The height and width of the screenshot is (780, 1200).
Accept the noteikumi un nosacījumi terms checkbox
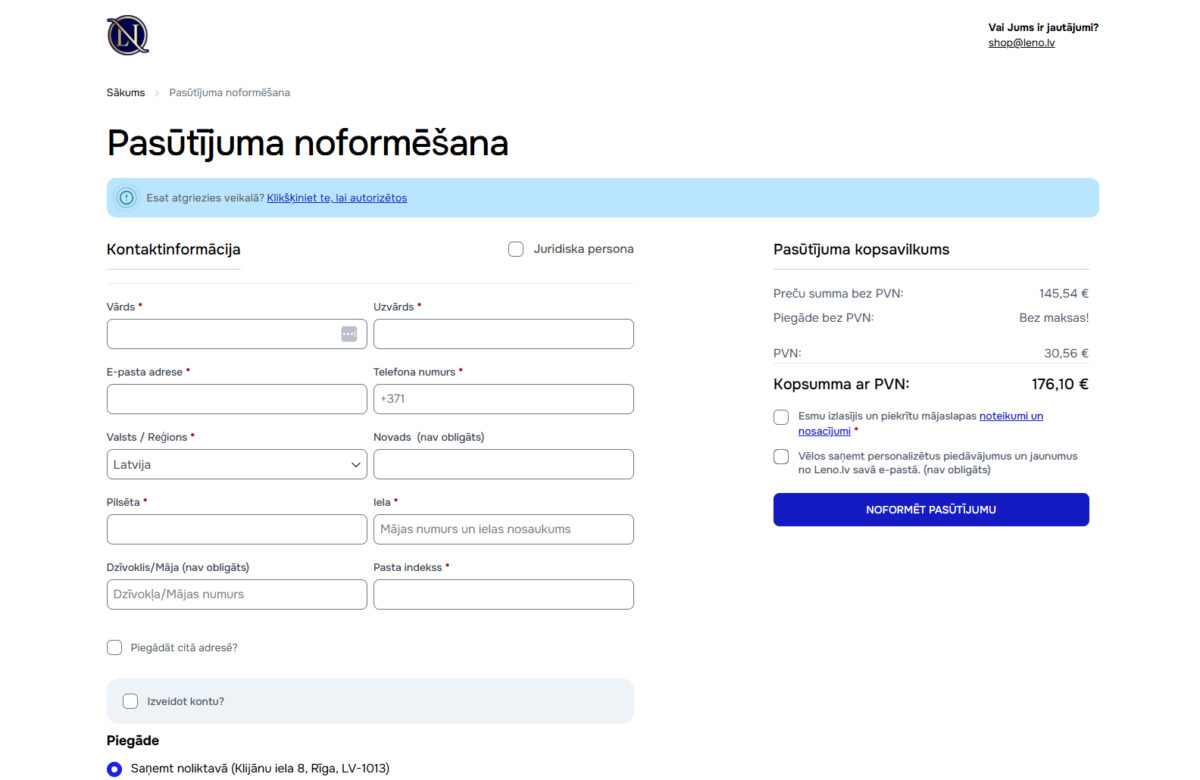(780, 417)
